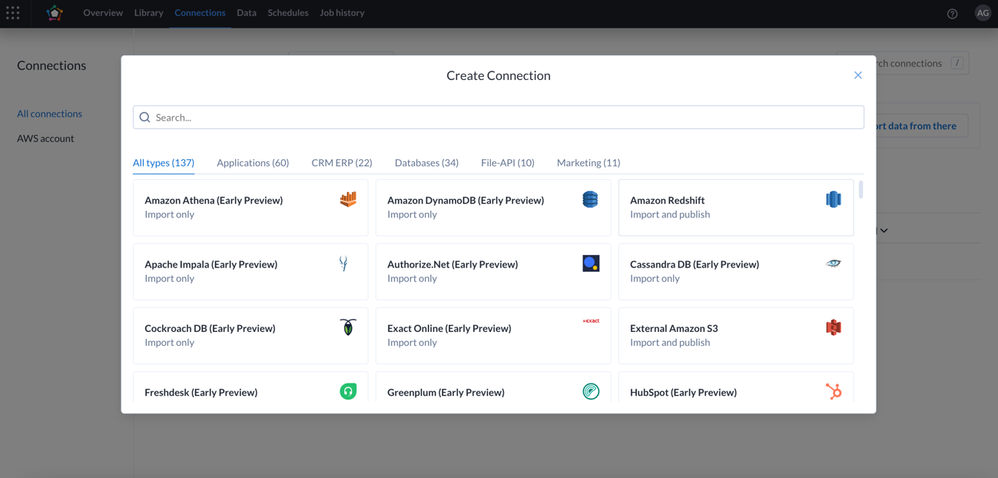Switch to File-API (10) tab
This screenshot has width=998, height=478.
[508, 163]
